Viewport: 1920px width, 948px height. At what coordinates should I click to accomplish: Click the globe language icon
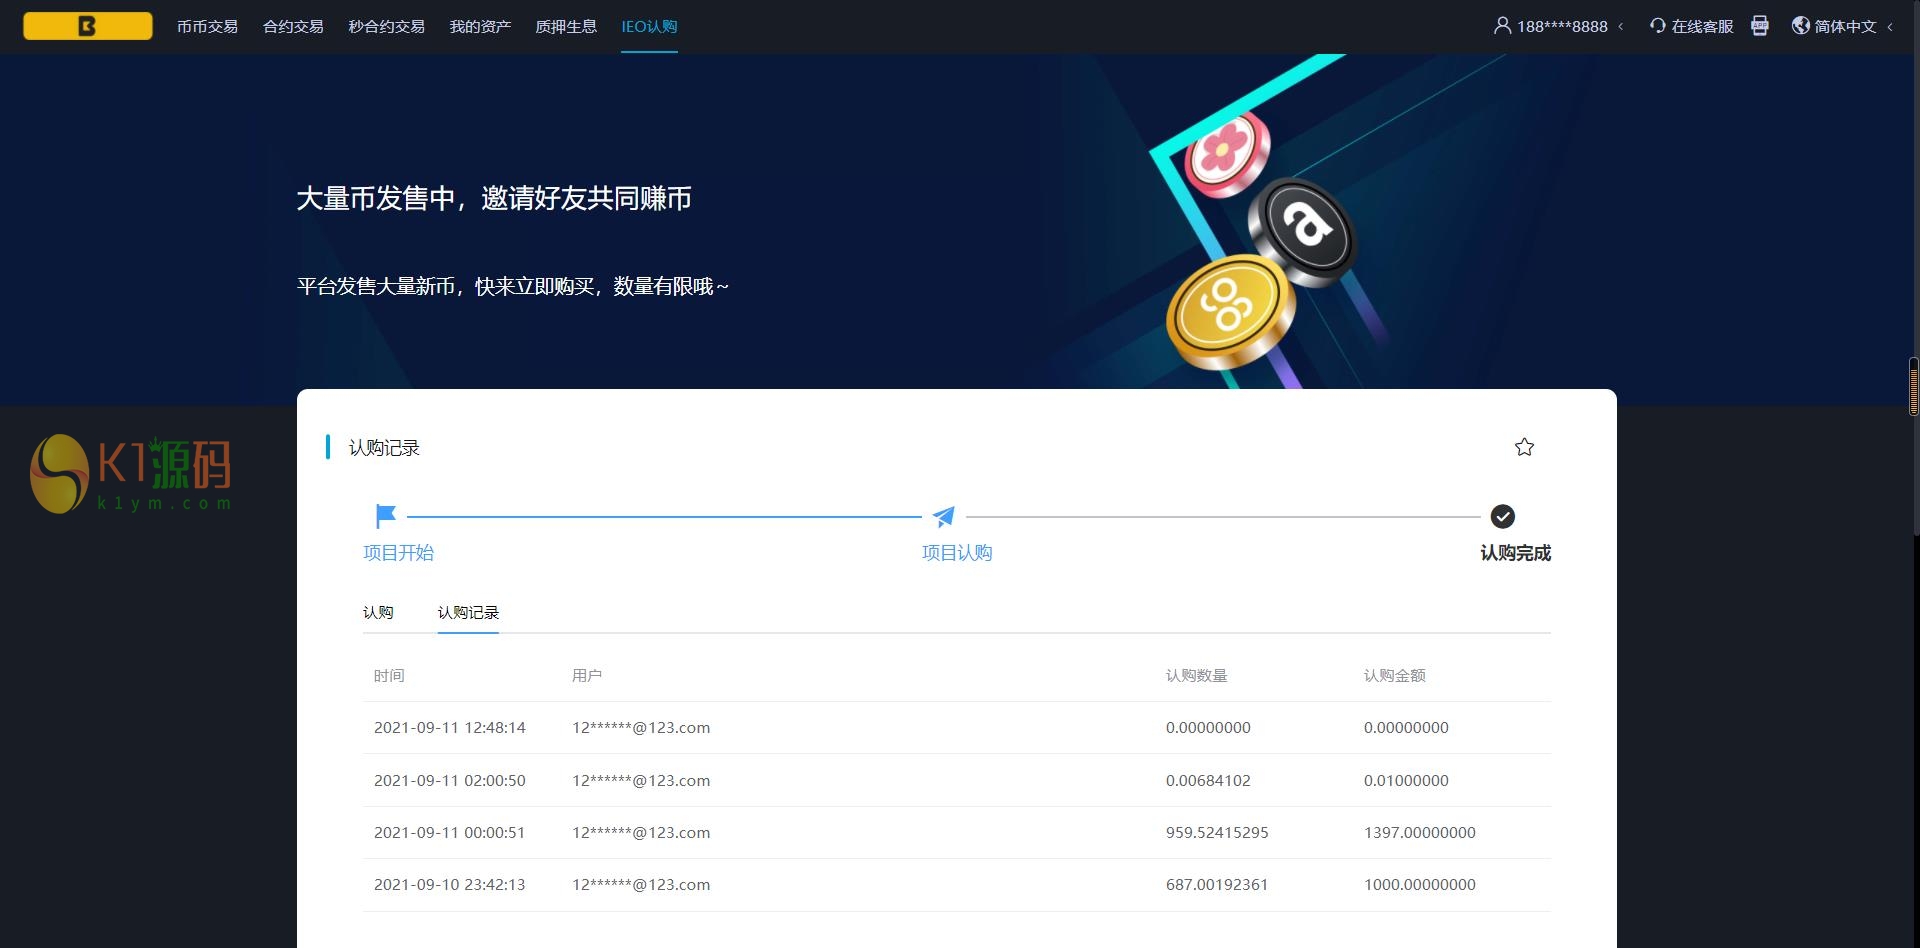click(x=1801, y=26)
